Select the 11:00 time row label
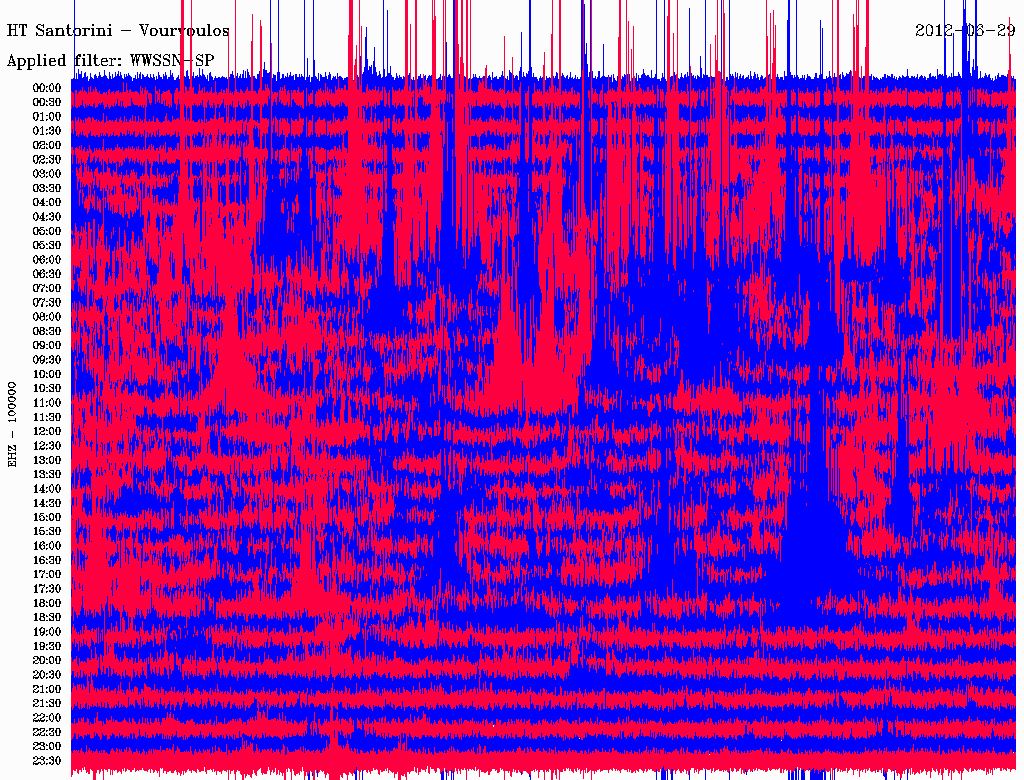The width and height of the screenshot is (1024, 780). coord(47,402)
